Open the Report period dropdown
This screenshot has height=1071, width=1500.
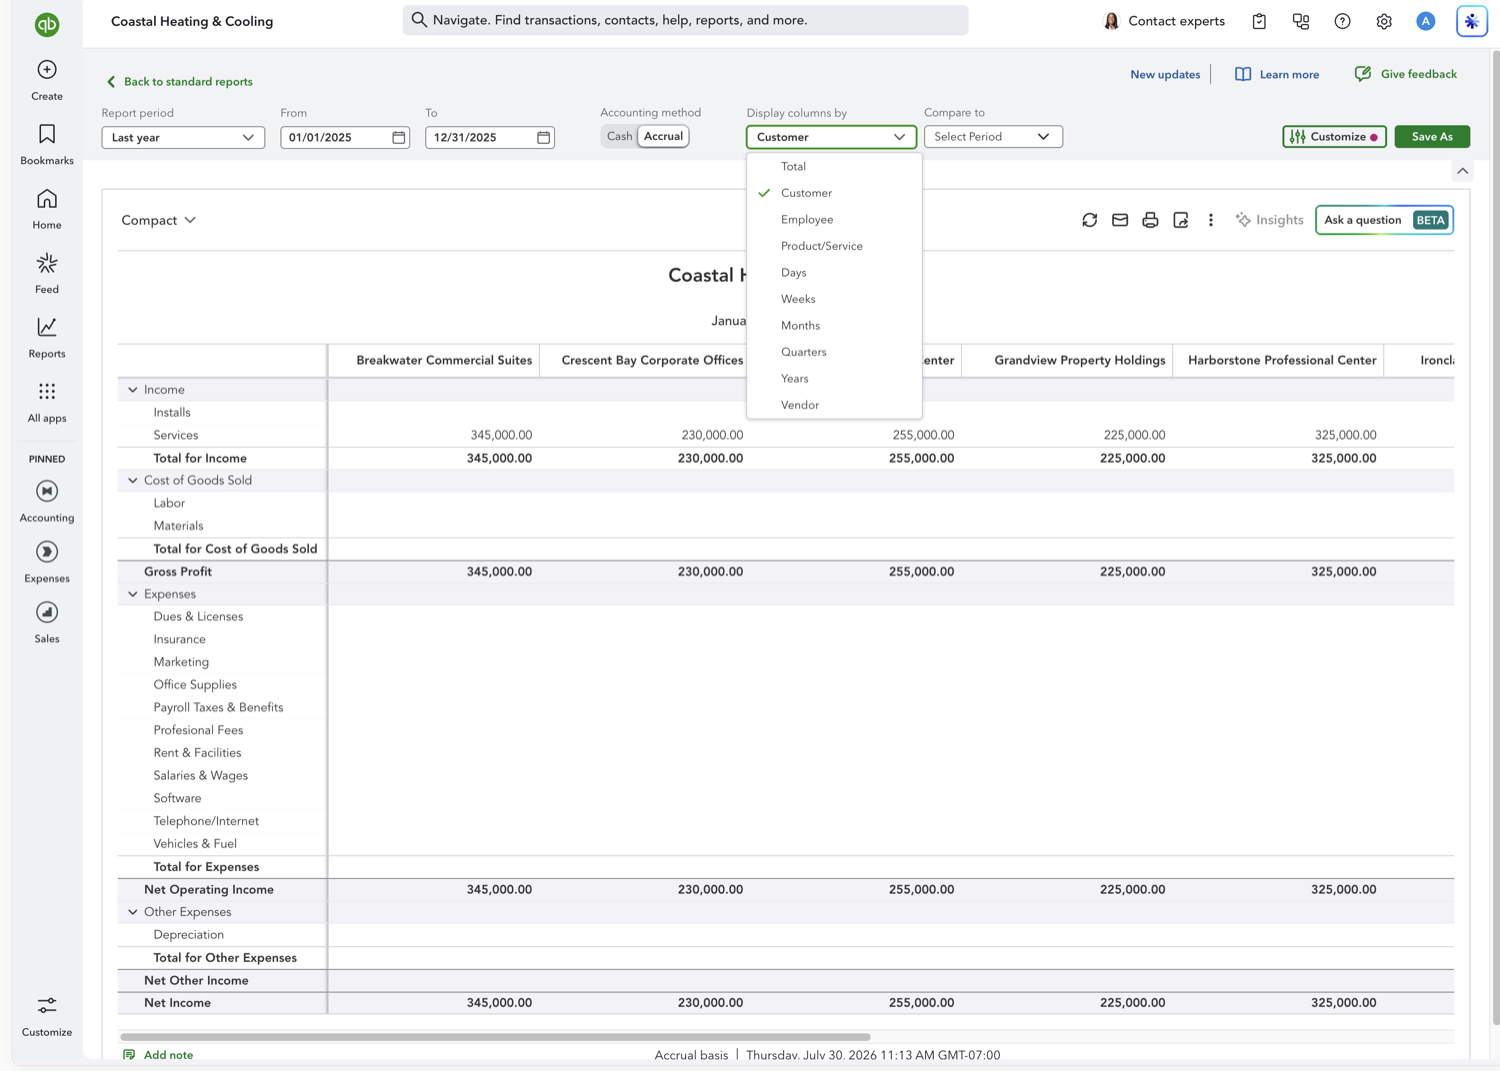point(183,137)
